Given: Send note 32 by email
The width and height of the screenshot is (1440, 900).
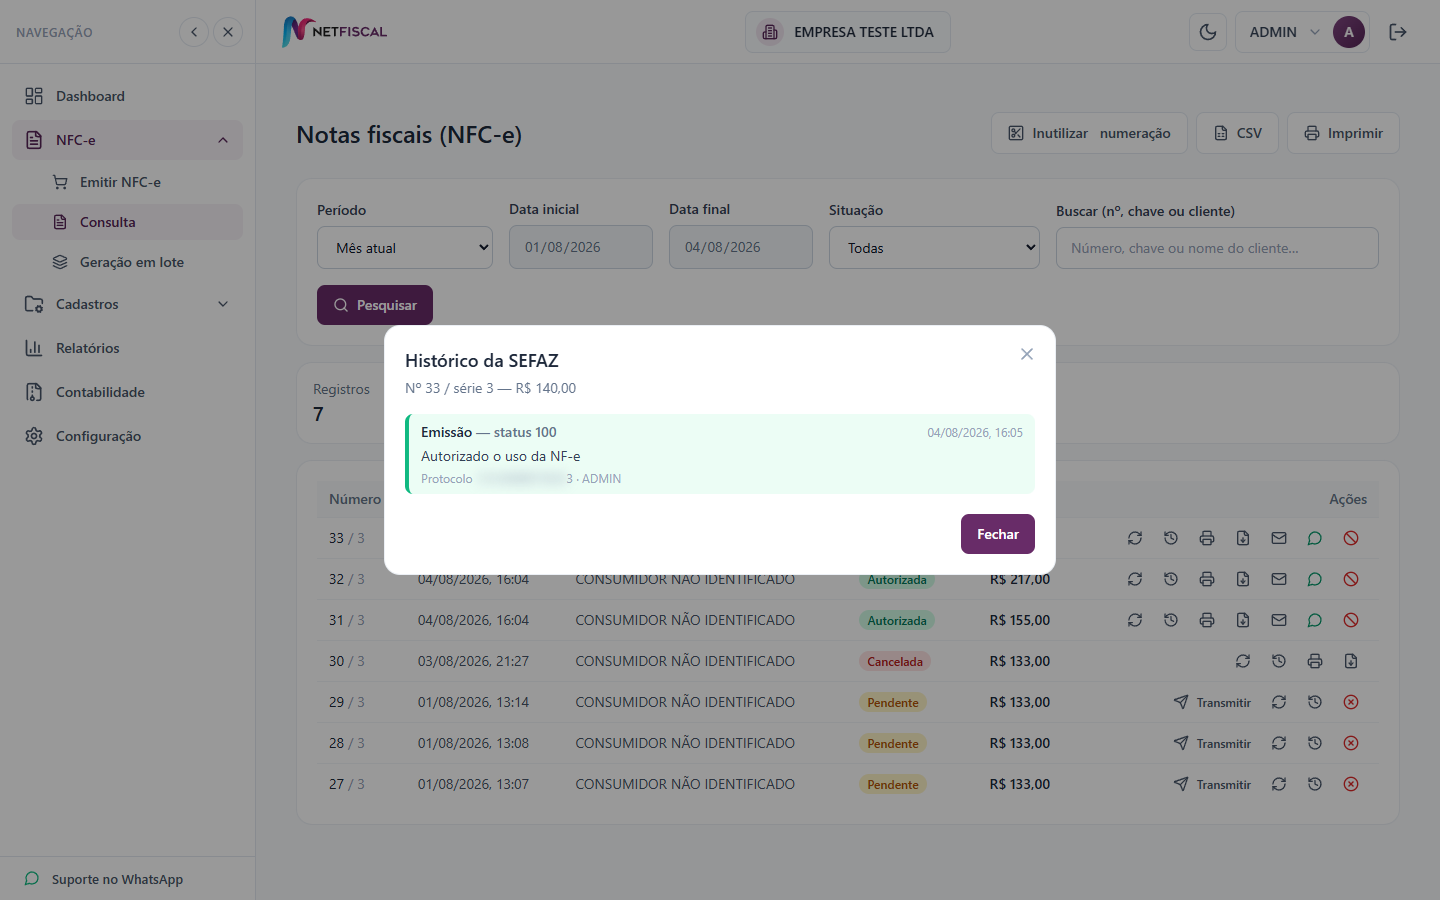Looking at the screenshot, I should [x=1279, y=579].
